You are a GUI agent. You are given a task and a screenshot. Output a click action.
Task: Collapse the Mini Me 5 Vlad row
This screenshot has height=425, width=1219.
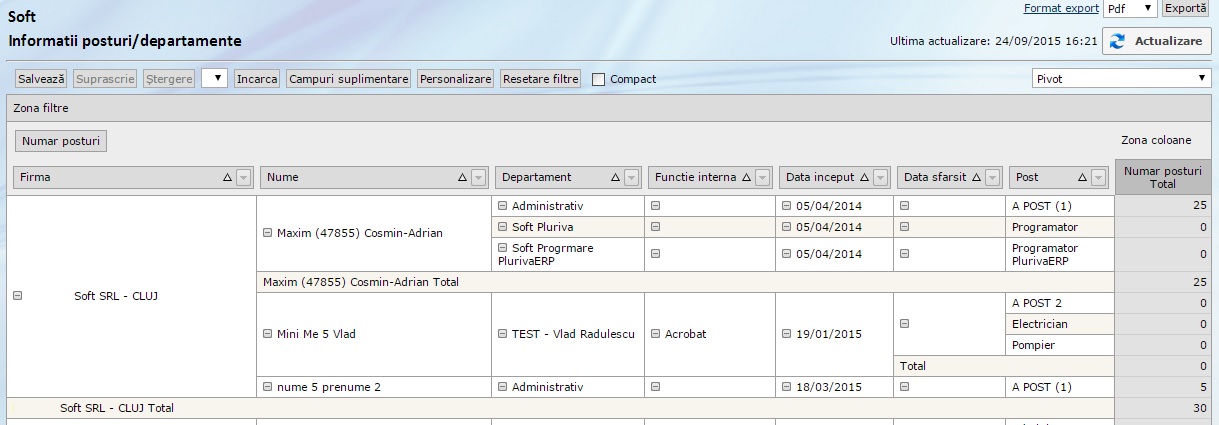click(268, 334)
